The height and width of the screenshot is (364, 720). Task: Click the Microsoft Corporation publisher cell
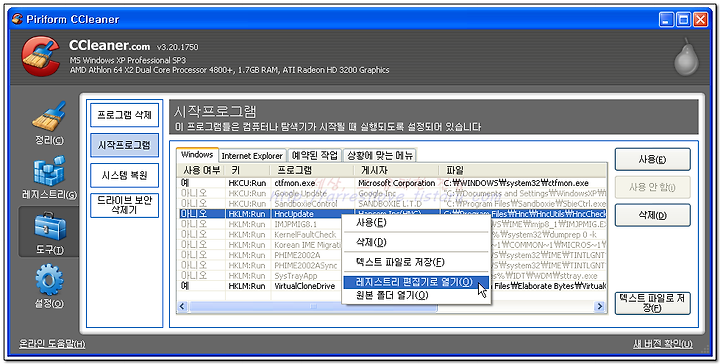(396, 183)
